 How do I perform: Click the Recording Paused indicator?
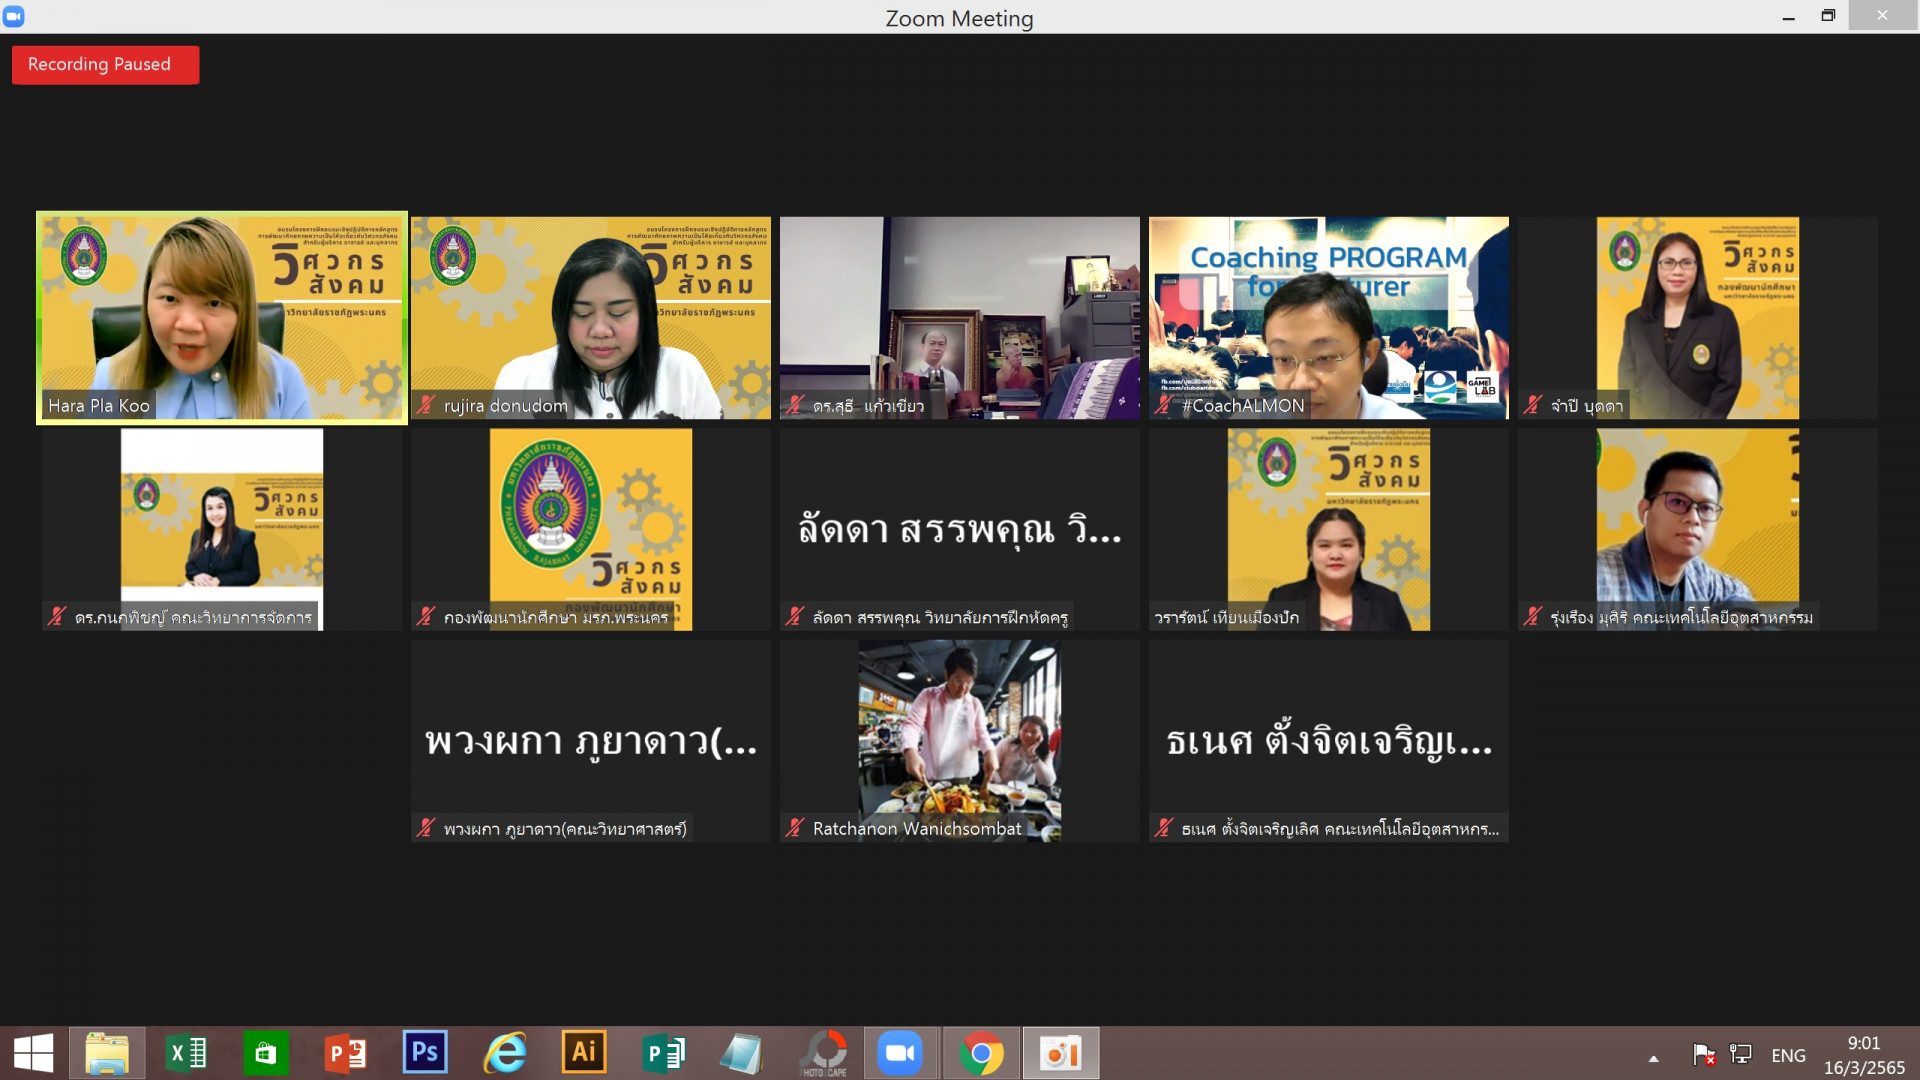105,65
